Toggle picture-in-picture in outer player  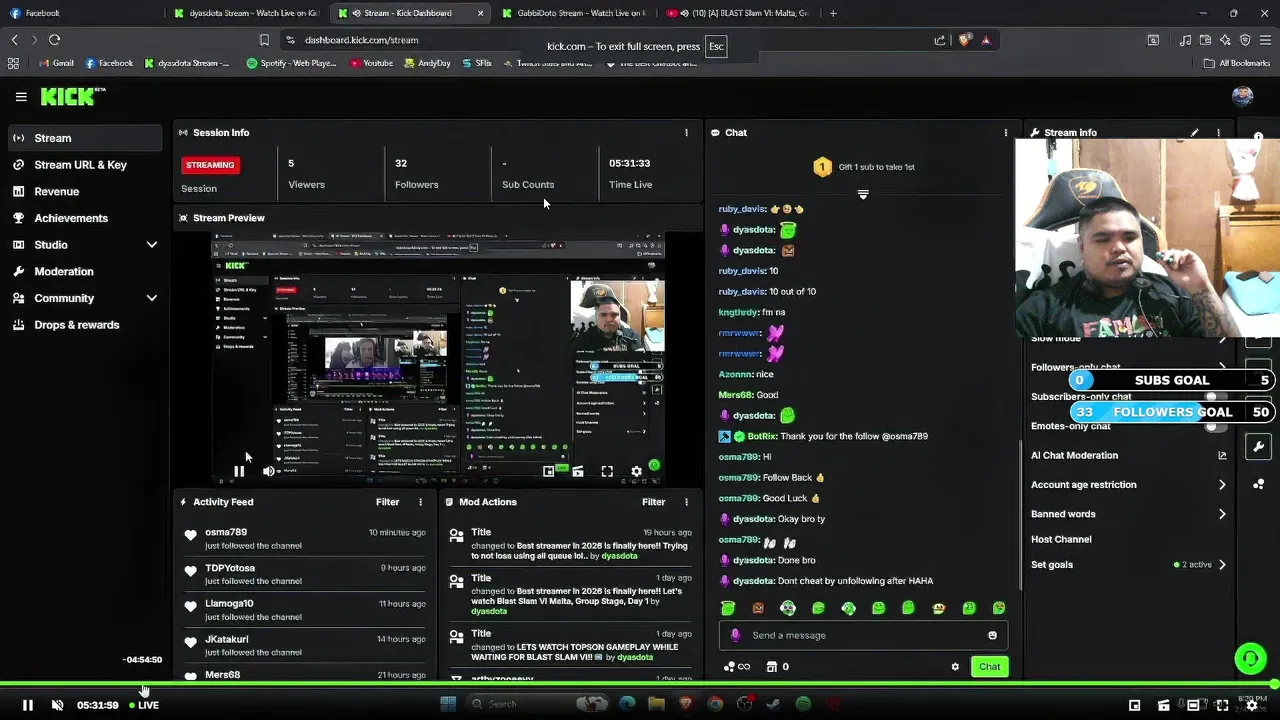[1134, 705]
